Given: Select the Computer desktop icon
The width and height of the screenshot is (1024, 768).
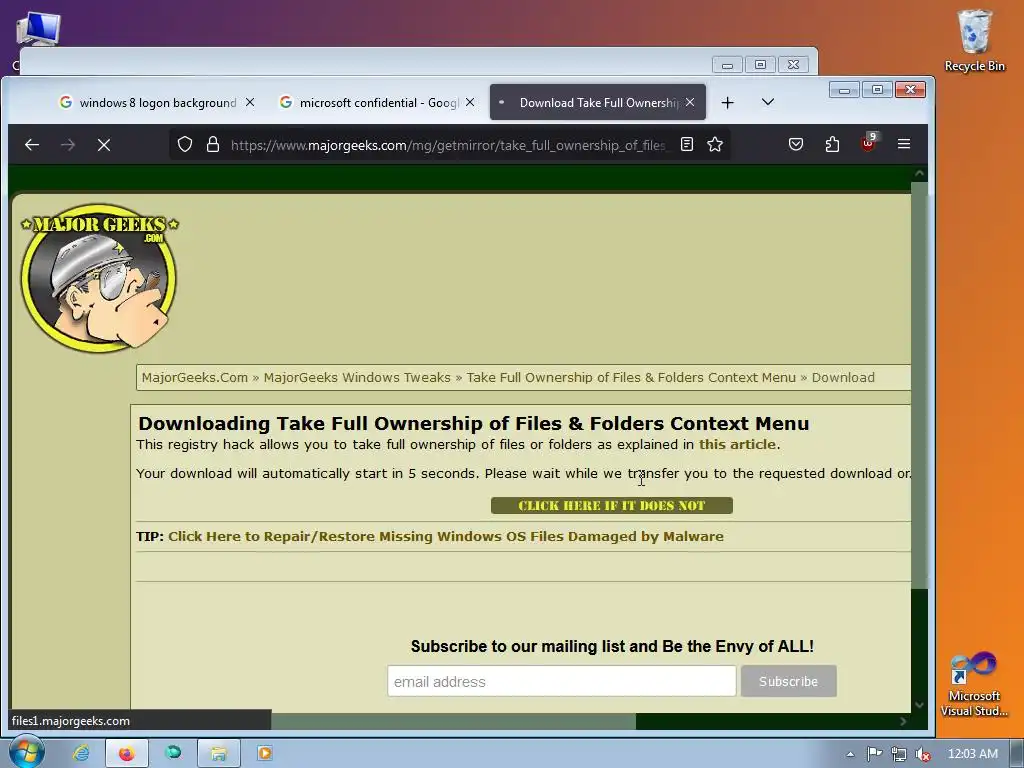Looking at the screenshot, I should tap(37, 31).
